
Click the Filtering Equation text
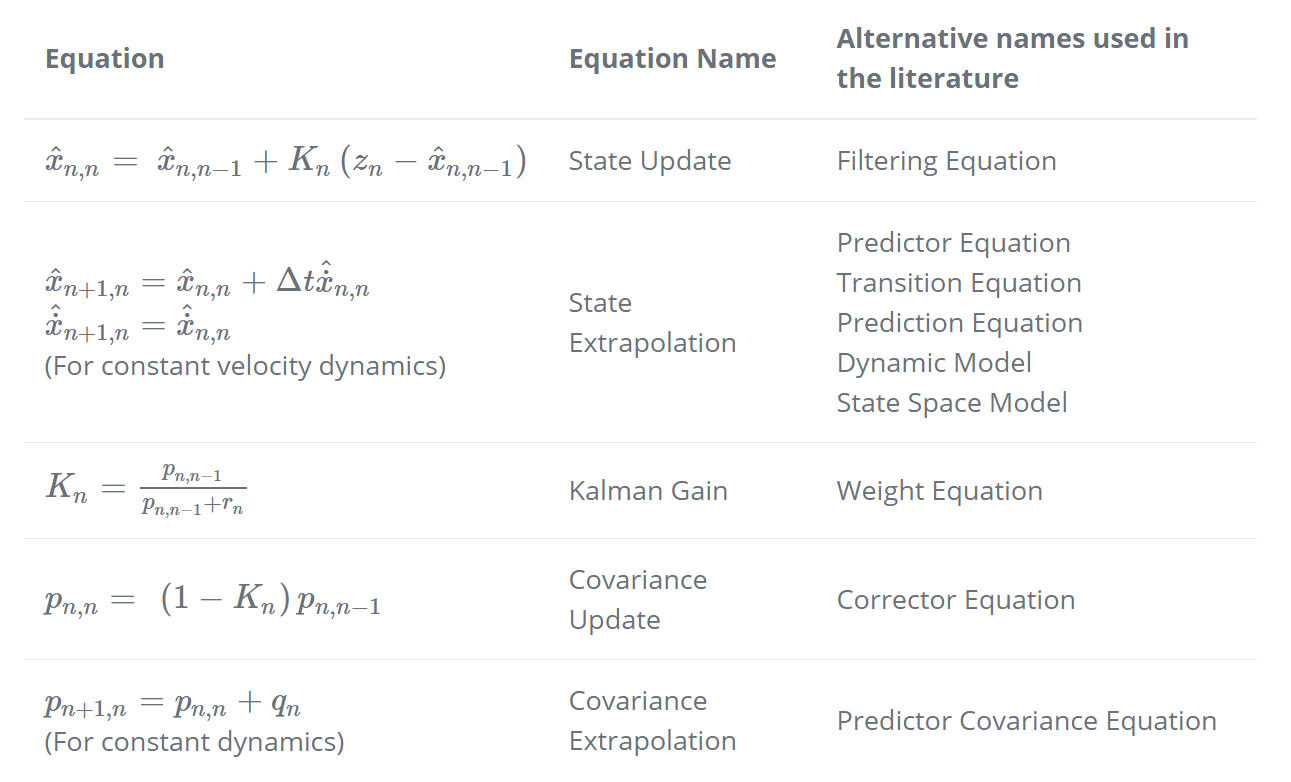946,161
